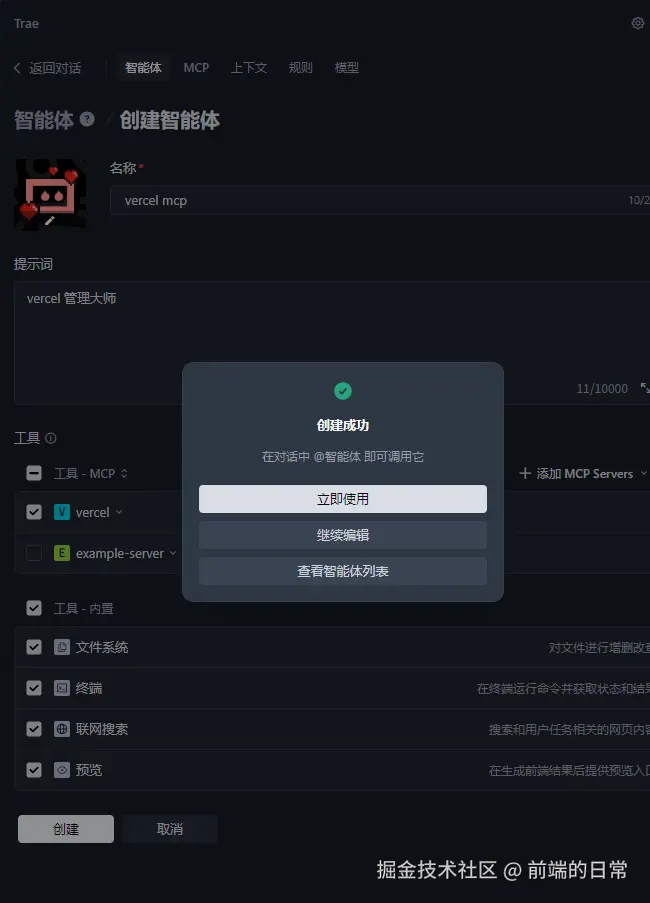The width and height of the screenshot is (650, 903).
Task: Click the 终端 terminal icon
Action: [x=62, y=688]
